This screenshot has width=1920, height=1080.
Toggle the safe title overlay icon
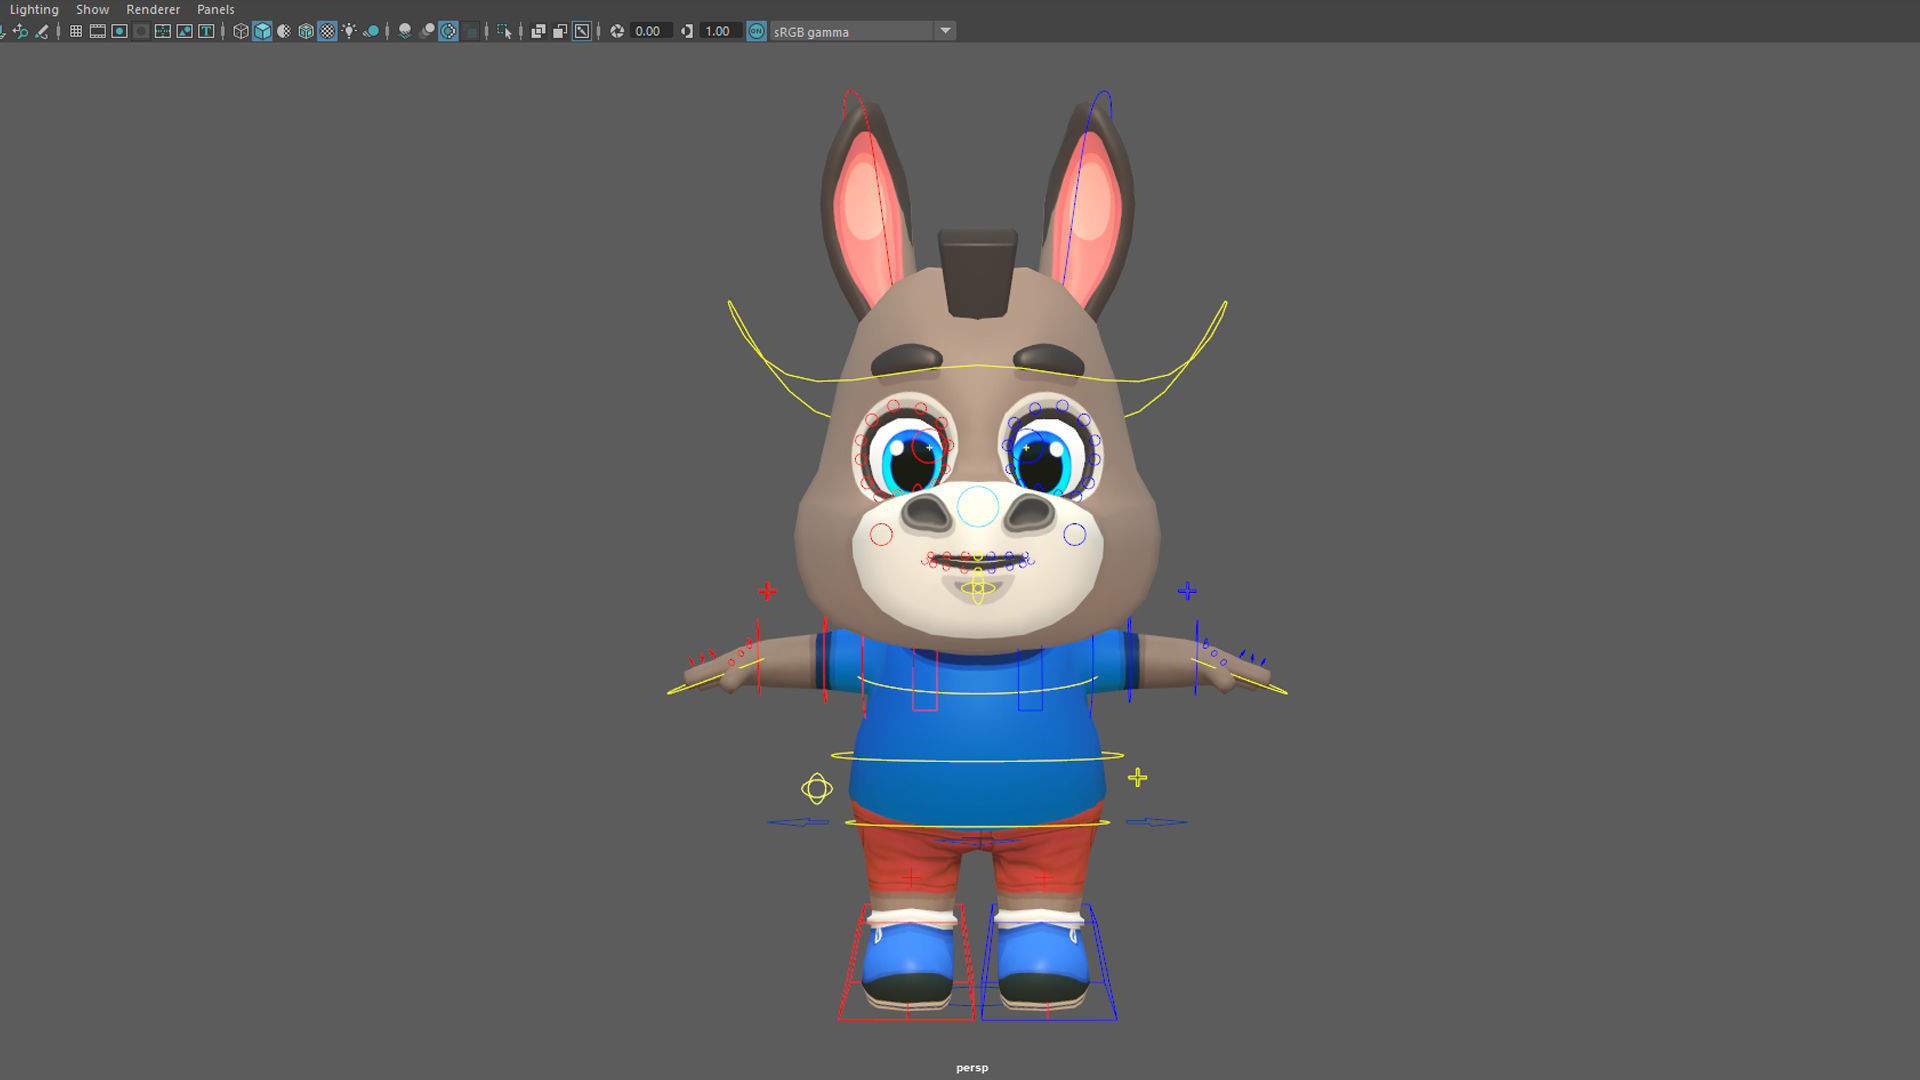click(x=206, y=30)
